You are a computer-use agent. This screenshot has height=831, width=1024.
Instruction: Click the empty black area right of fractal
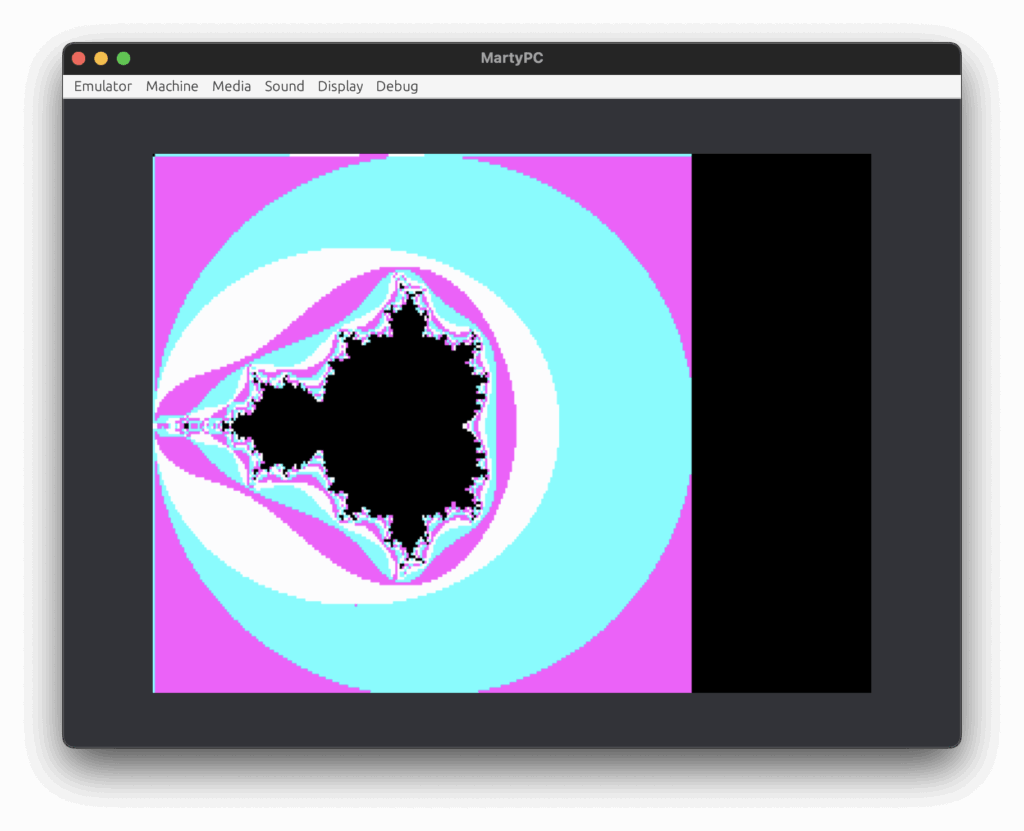780,420
